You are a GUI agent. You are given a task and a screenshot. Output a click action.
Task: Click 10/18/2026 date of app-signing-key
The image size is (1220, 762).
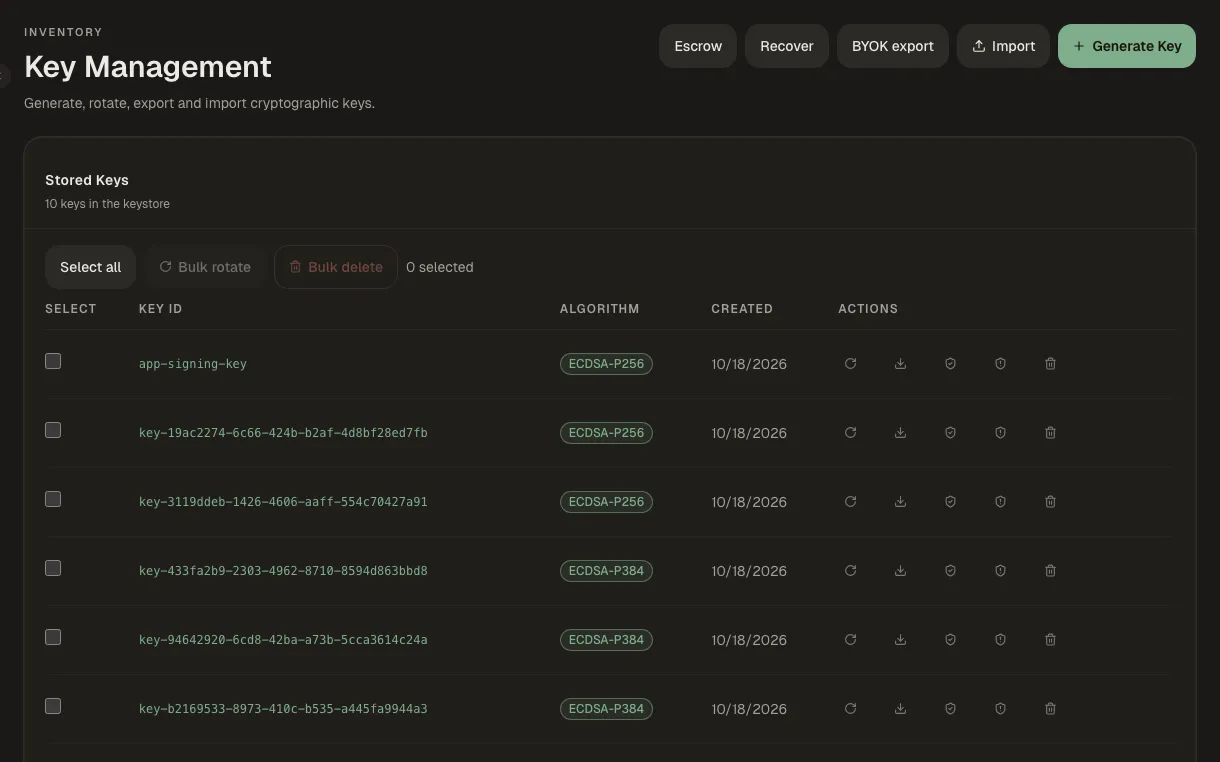(x=749, y=364)
